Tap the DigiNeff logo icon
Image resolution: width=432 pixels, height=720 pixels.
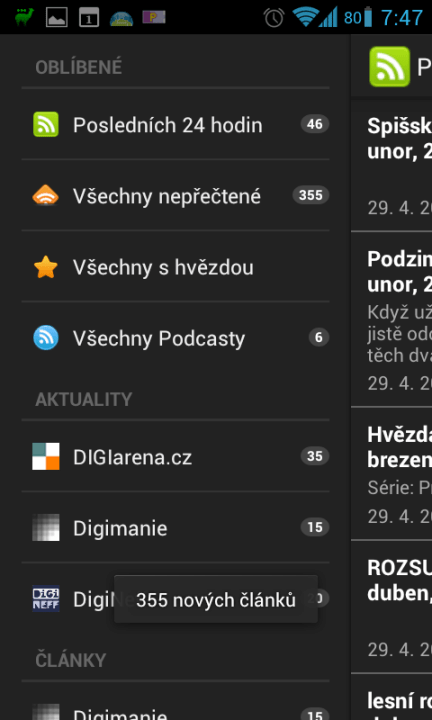click(x=46, y=599)
